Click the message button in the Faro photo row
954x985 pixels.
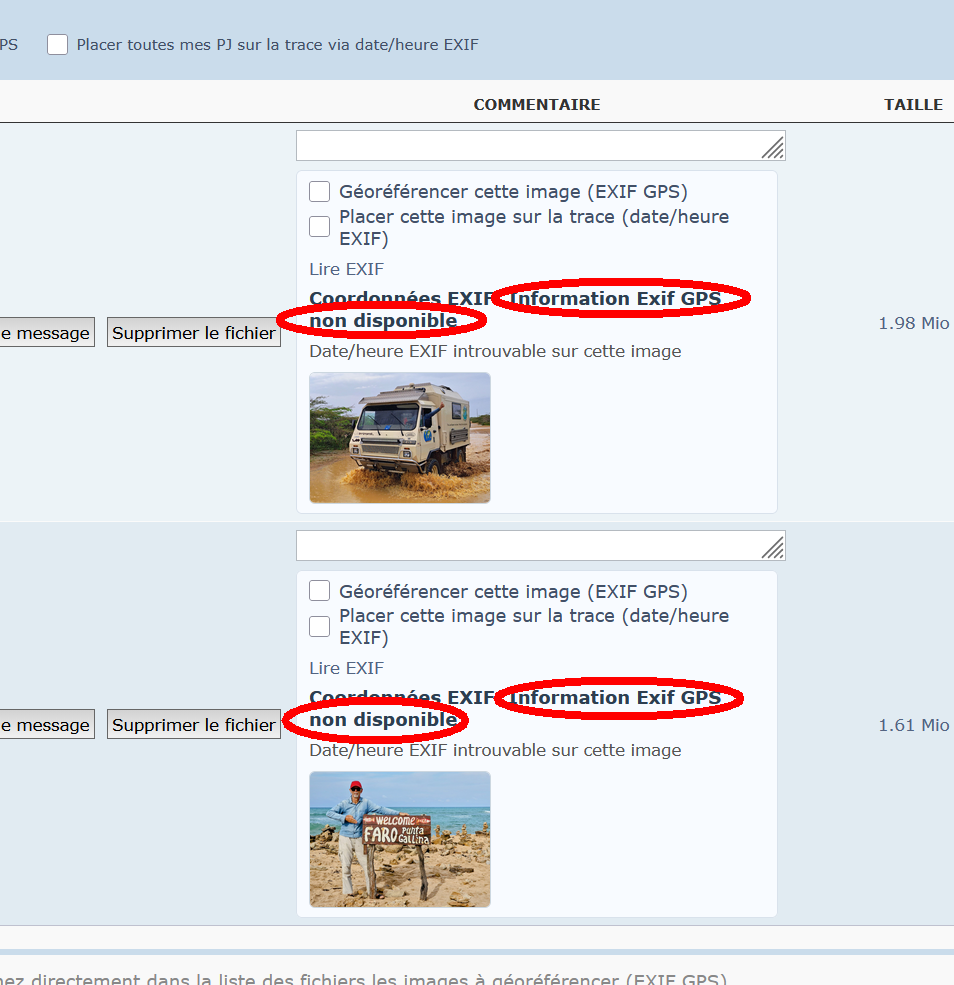point(46,725)
